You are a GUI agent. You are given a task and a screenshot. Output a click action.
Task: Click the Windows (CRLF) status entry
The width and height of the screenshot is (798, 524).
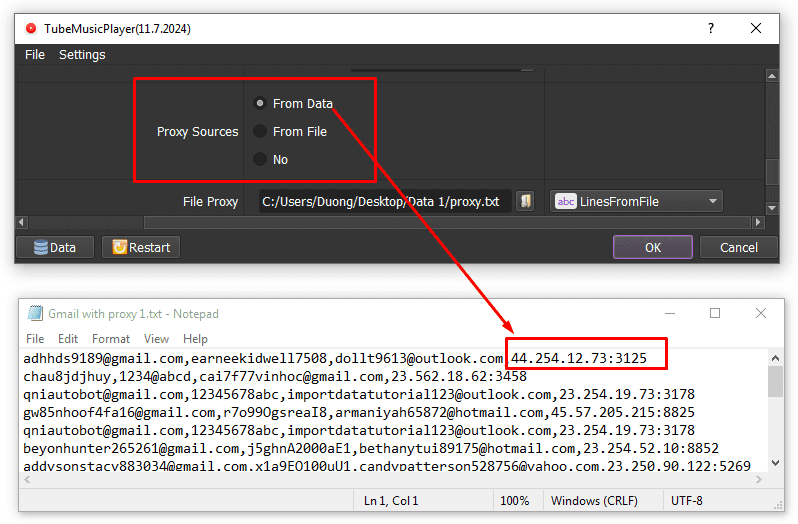coord(594,501)
